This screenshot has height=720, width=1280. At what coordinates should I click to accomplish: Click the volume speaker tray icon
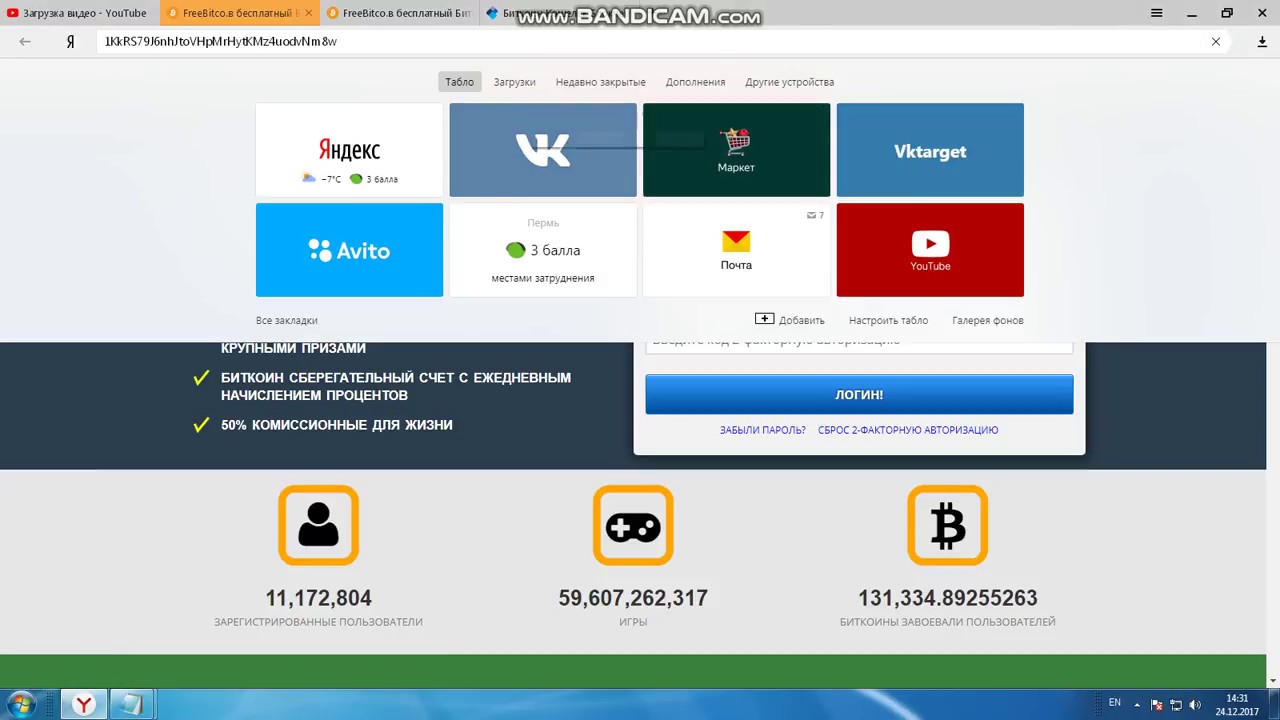pos(1195,705)
